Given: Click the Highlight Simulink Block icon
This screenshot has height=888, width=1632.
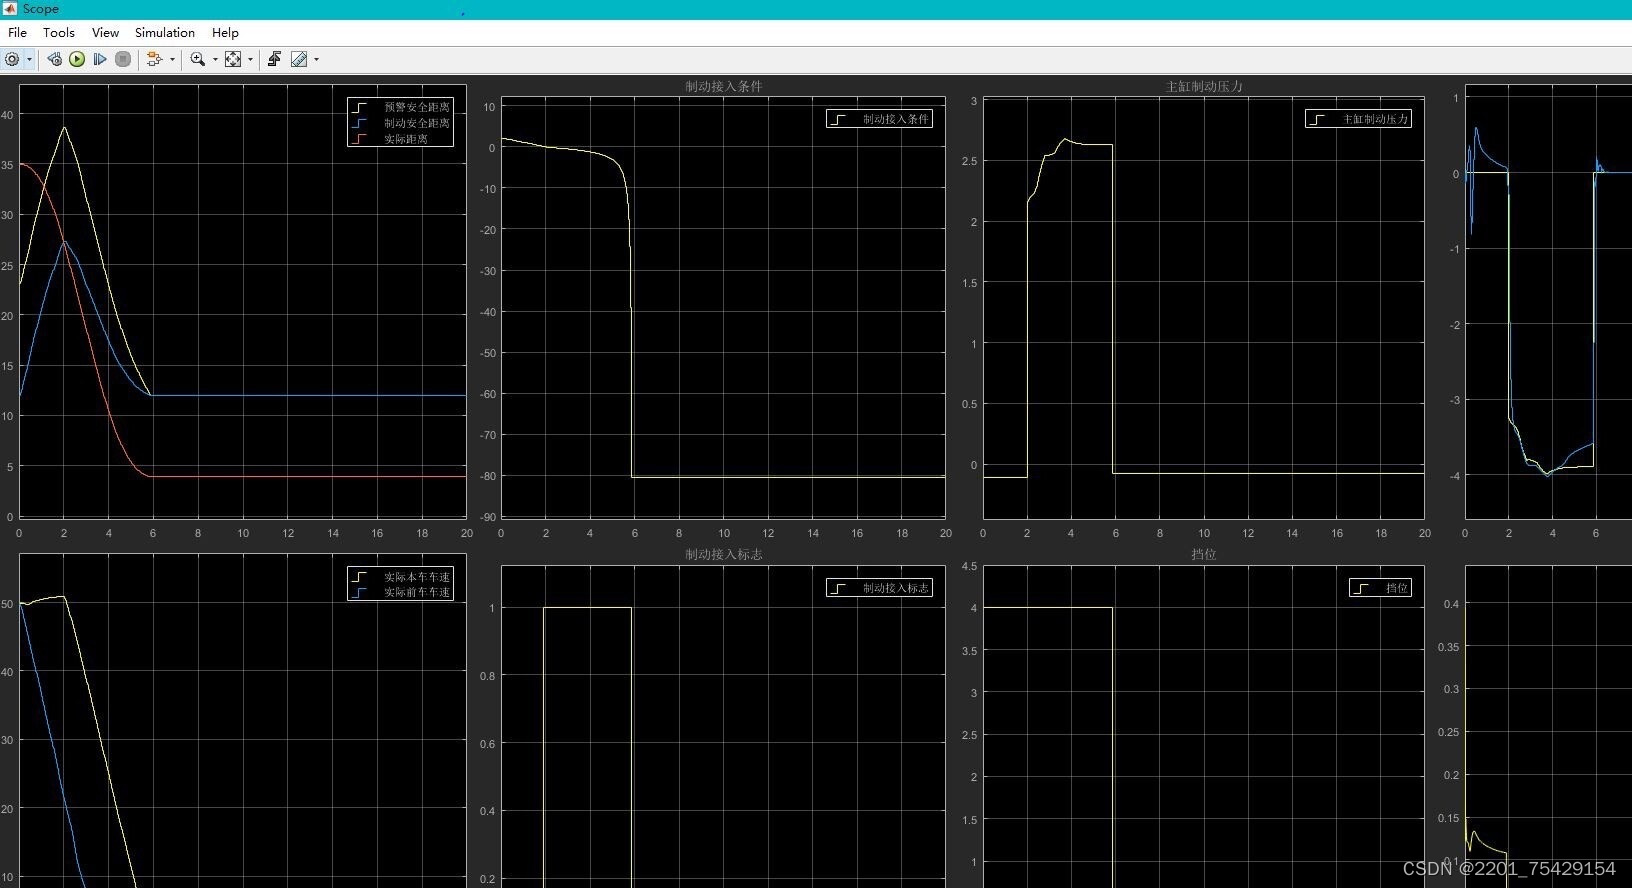Looking at the screenshot, I should click(155, 59).
